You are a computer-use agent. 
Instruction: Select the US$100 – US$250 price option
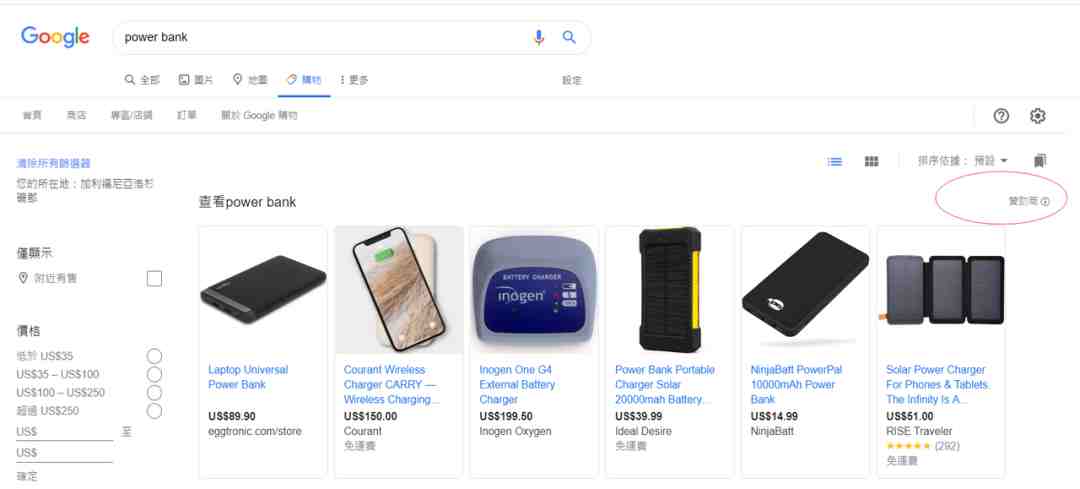tap(154, 393)
